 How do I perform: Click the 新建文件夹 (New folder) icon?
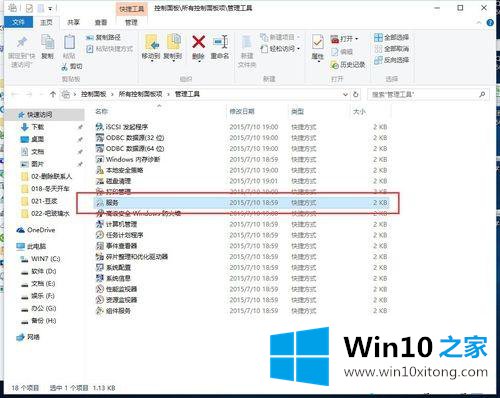click(x=247, y=43)
